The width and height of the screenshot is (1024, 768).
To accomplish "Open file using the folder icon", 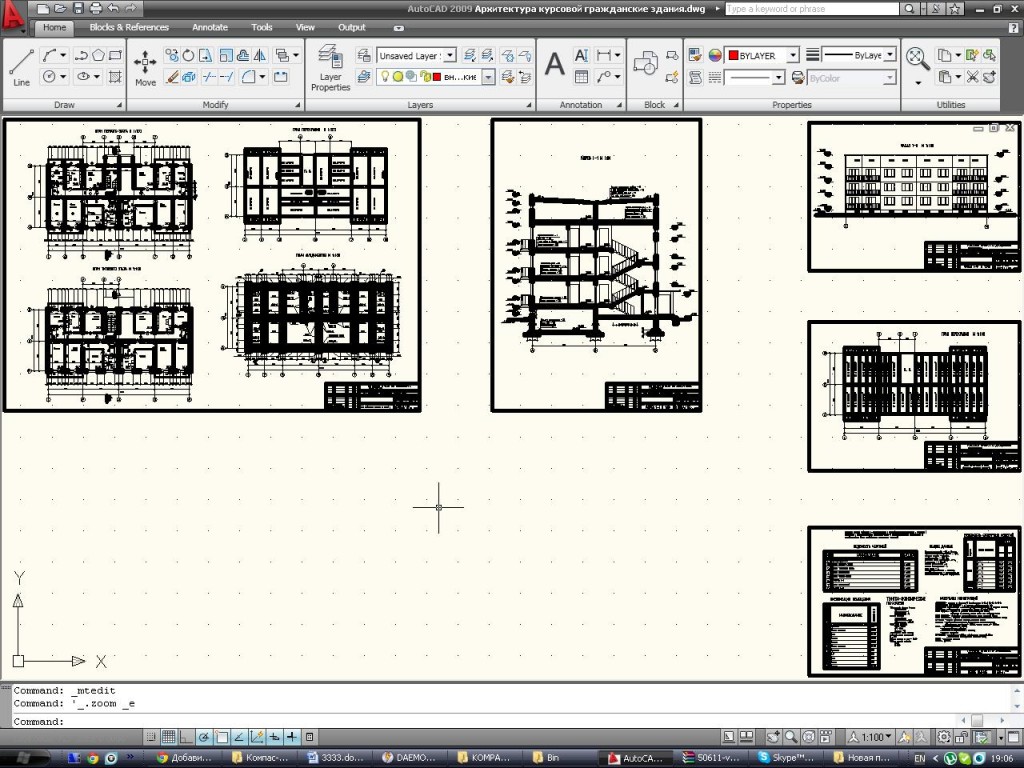I will 60,8.
